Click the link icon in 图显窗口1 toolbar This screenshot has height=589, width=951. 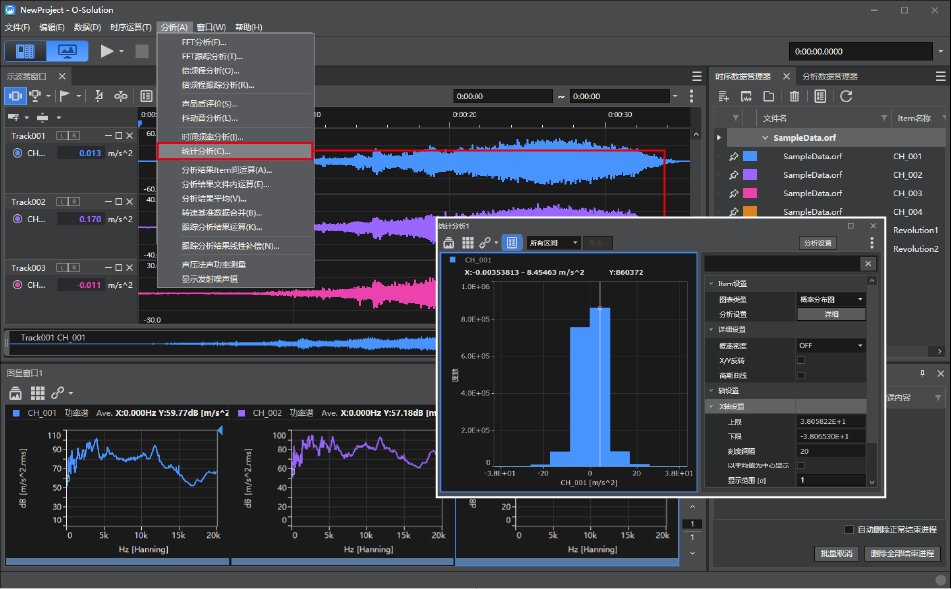click(58, 393)
